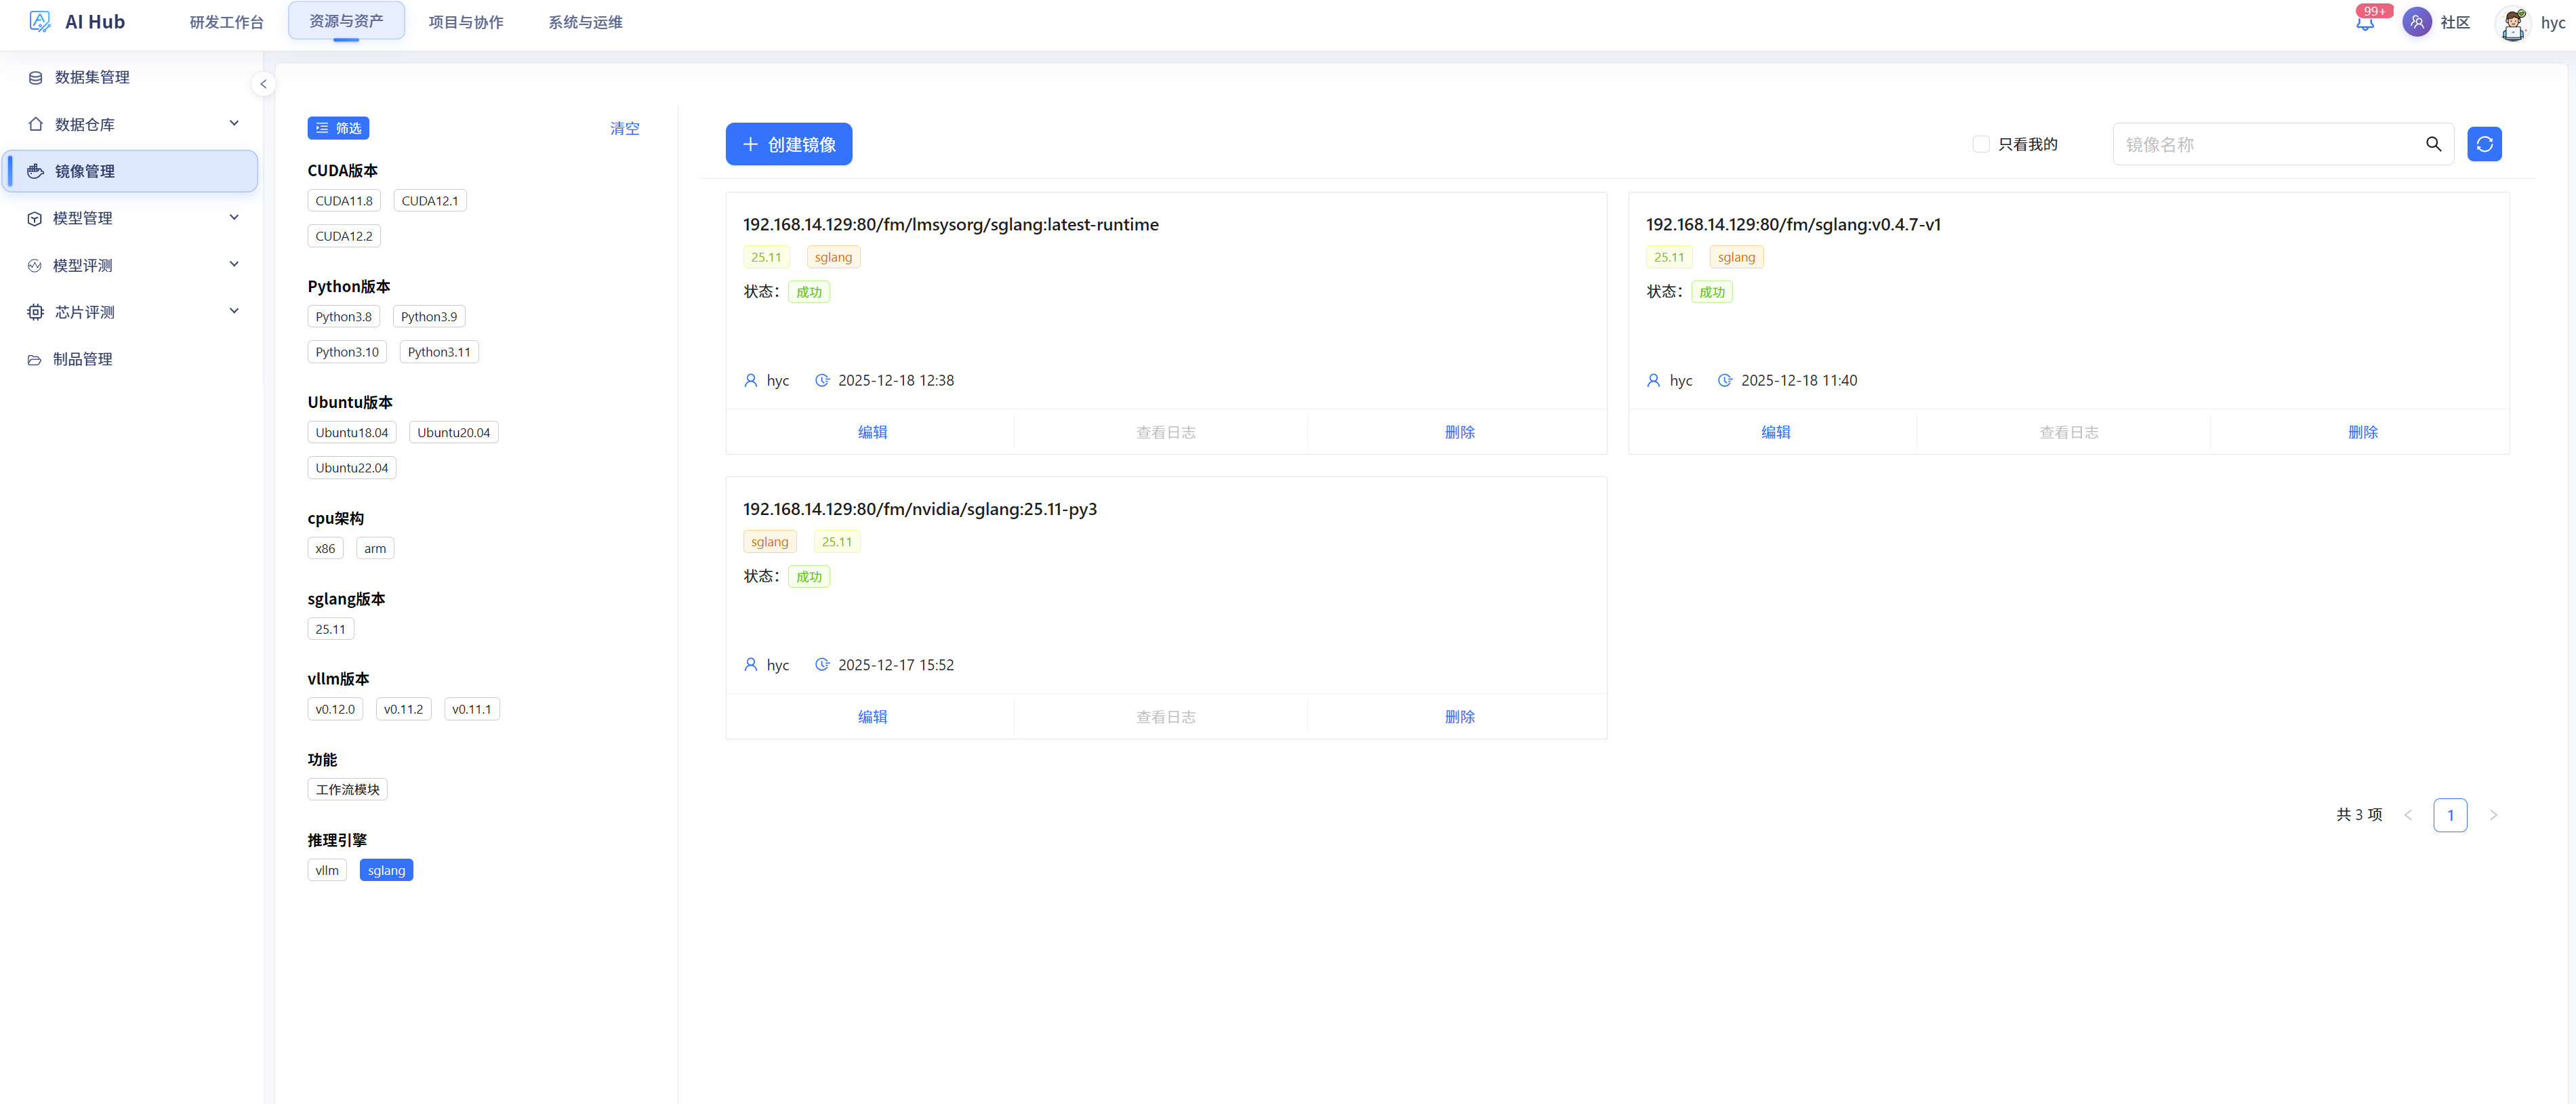Toggle the CUDA12.1 filter tag
This screenshot has height=1104, width=2576.
pos(429,201)
